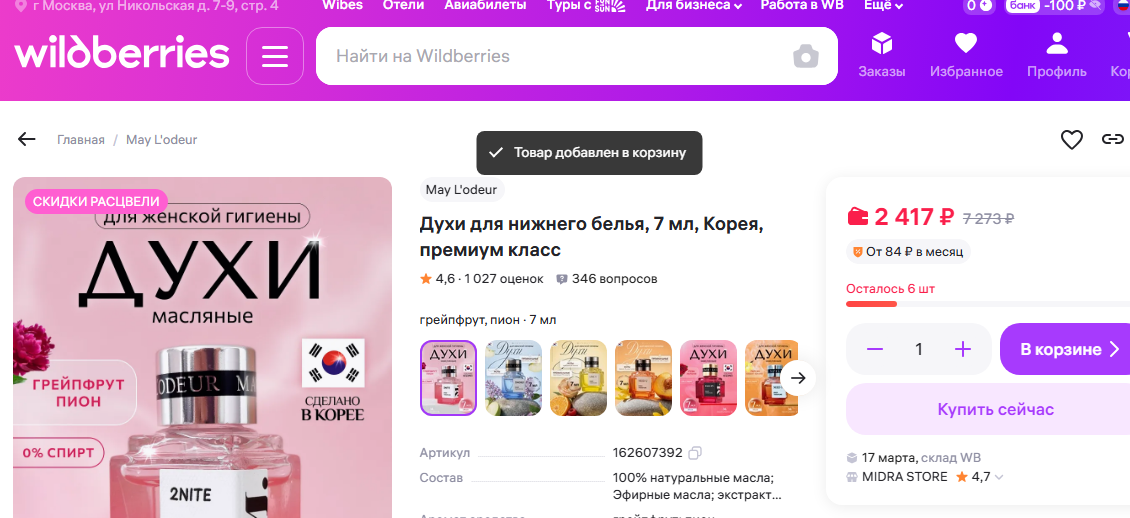Image resolution: width=1130 pixels, height=518 pixels.
Task: Click the location pin address icon
Action: pos(21,6)
